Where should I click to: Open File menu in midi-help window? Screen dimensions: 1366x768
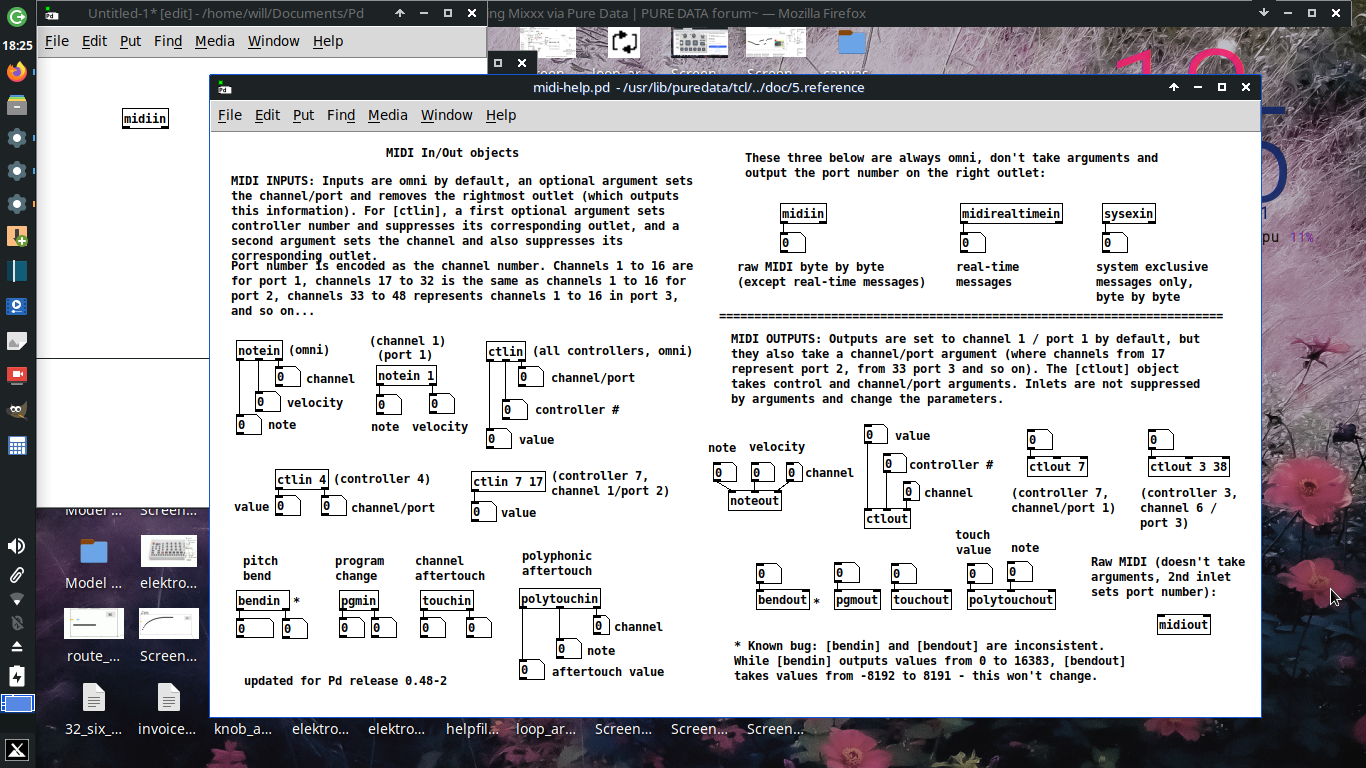[x=230, y=115]
